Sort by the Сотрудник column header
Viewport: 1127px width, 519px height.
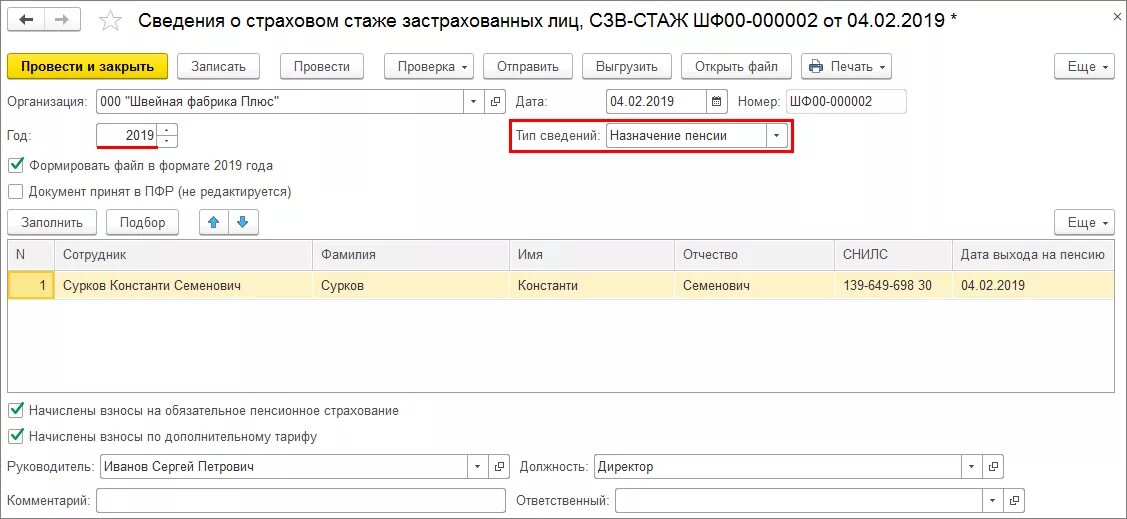183,254
